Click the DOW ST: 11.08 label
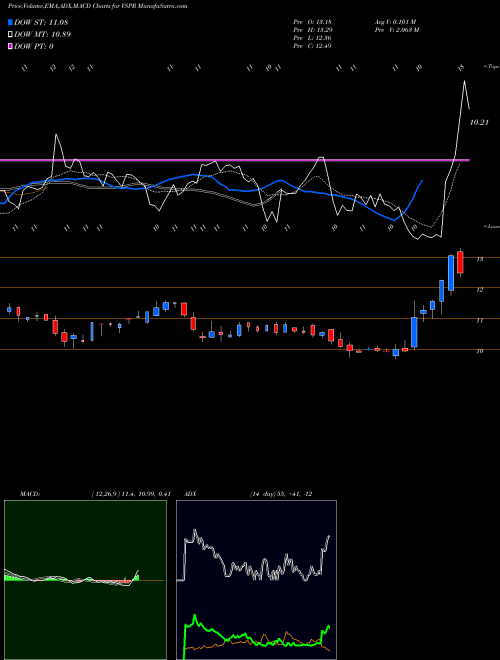This screenshot has width=500, height=660. pyautogui.click(x=41, y=22)
